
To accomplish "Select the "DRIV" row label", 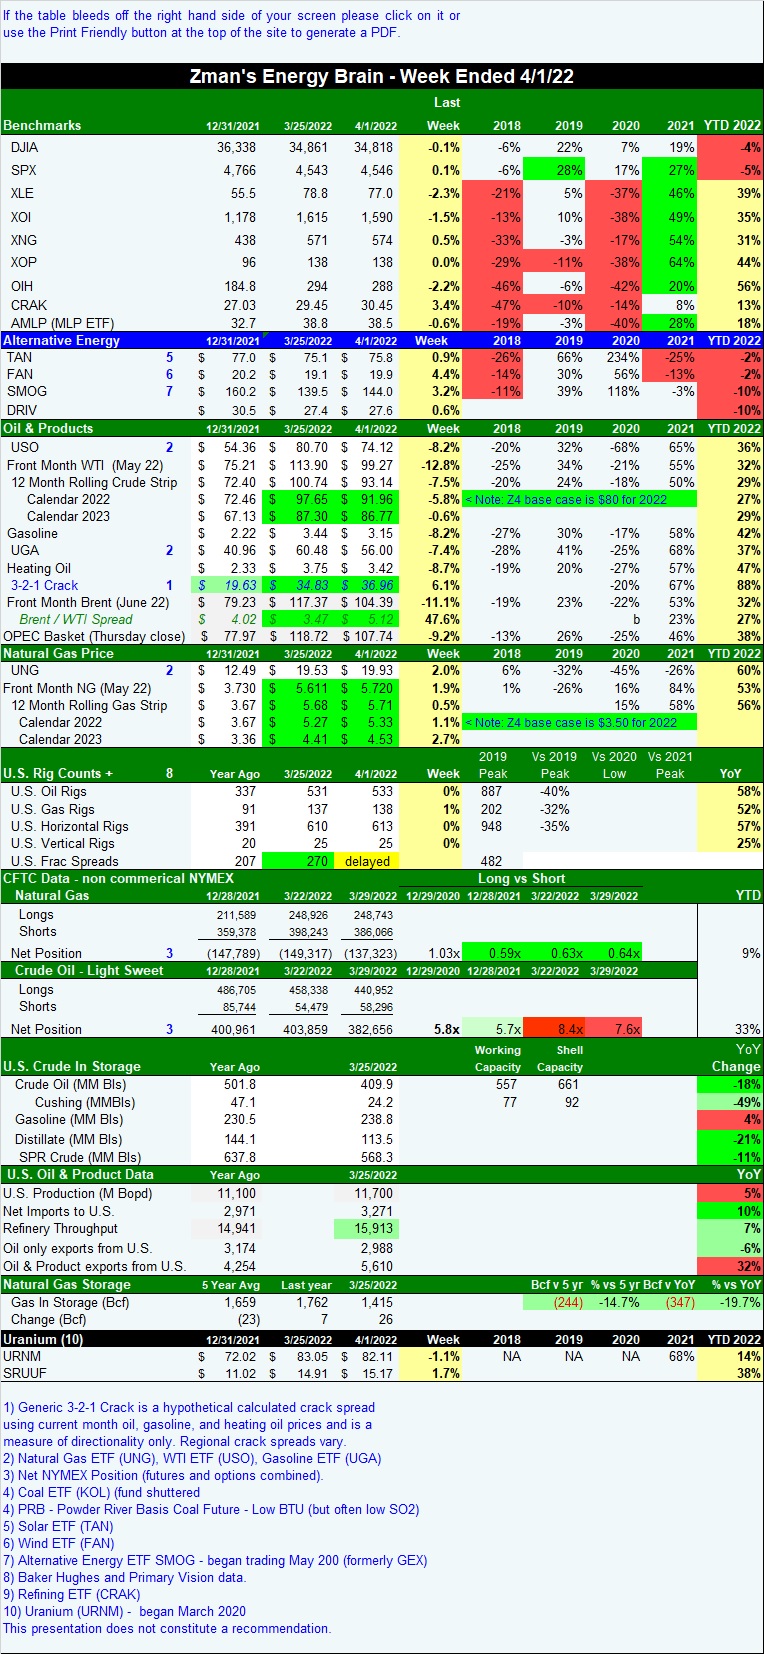I will pyautogui.click(x=22, y=410).
